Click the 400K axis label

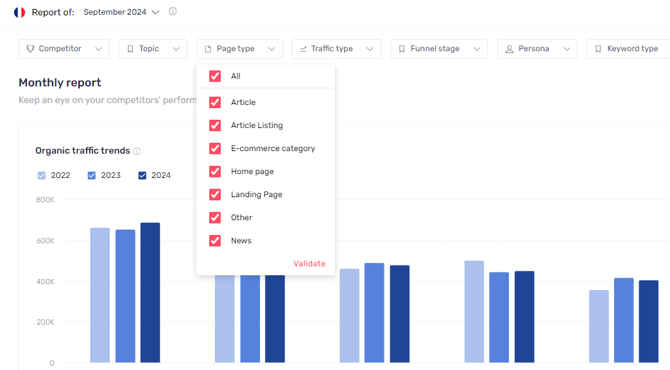(x=45, y=282)
